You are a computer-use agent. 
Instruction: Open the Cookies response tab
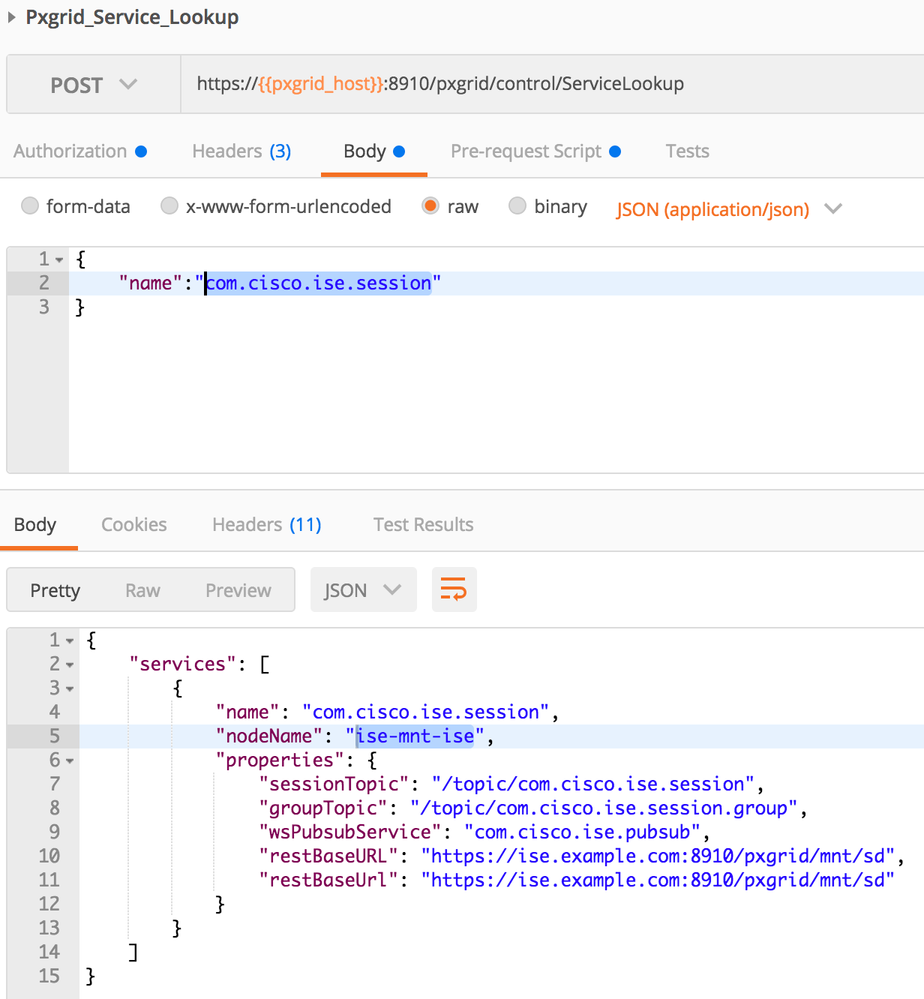click(x=134, y=524)
